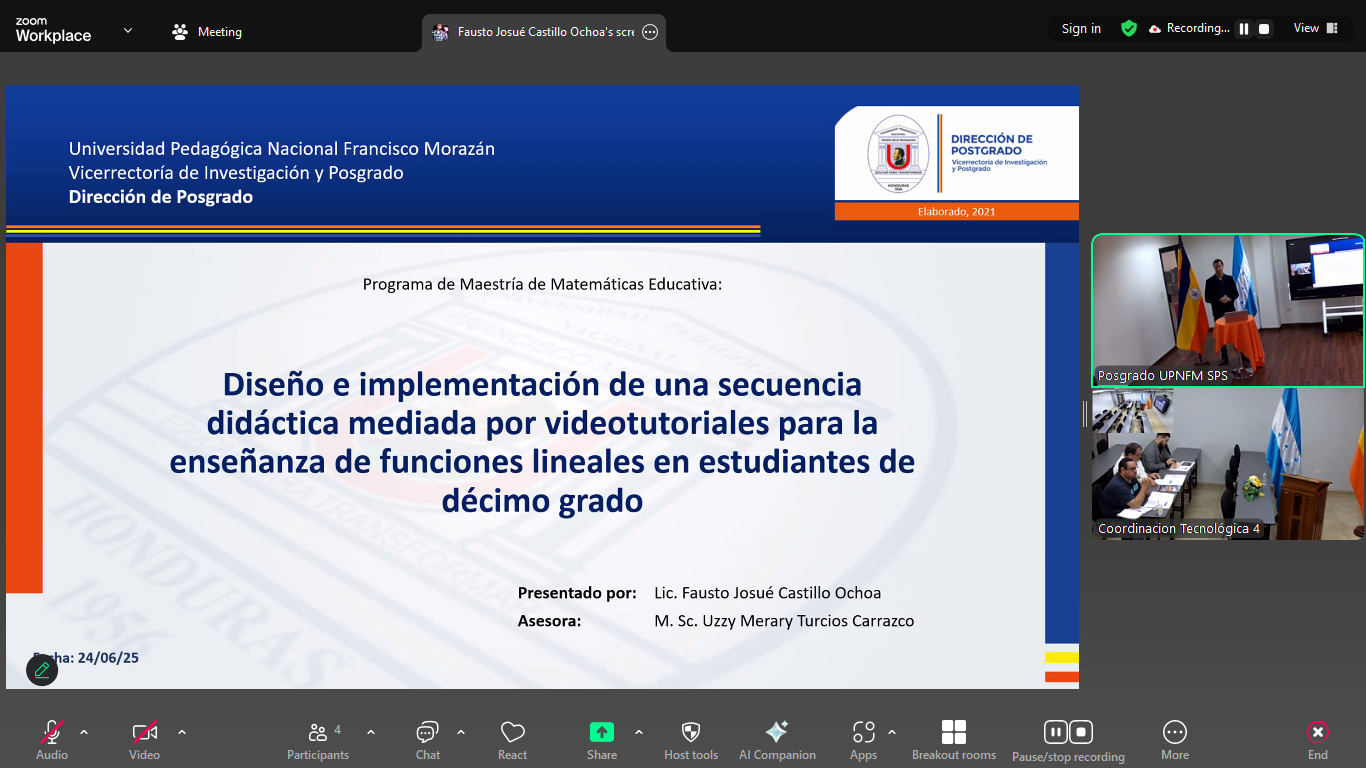Open Host tools shield menu
This screenshot has height=768, width=1366.
tap(691, 740)
